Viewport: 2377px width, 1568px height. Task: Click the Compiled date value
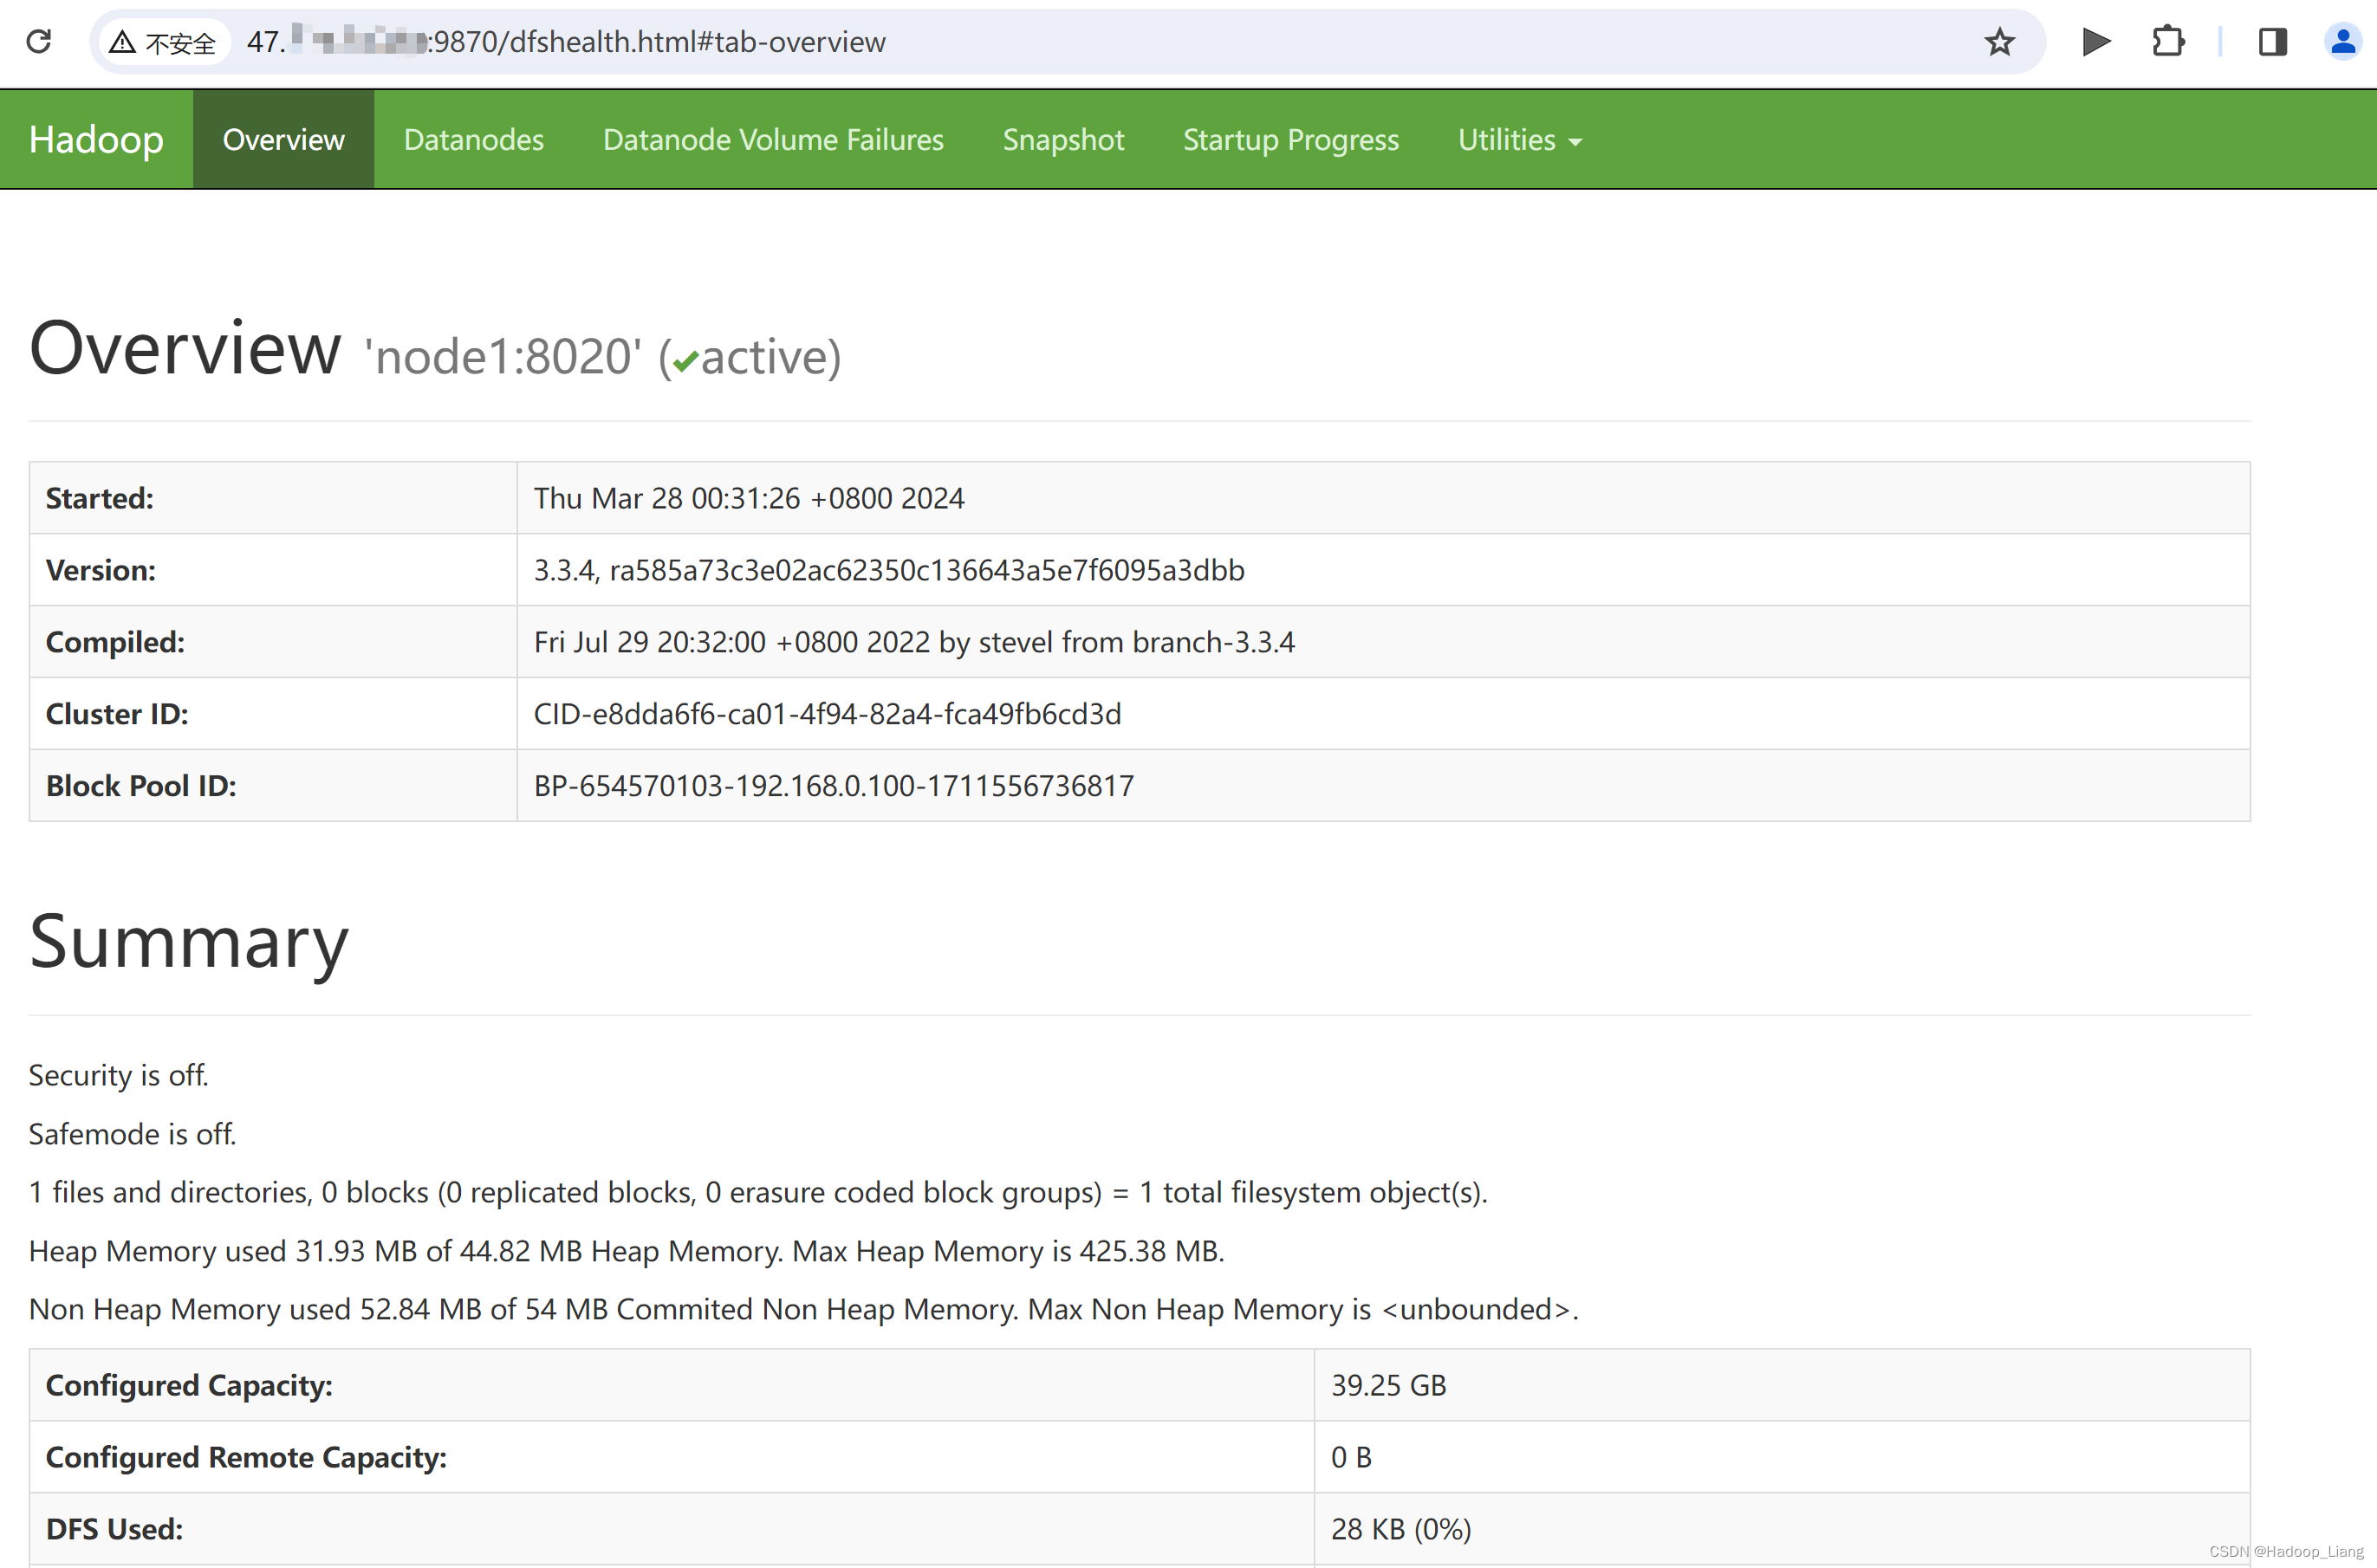point(914,642)
